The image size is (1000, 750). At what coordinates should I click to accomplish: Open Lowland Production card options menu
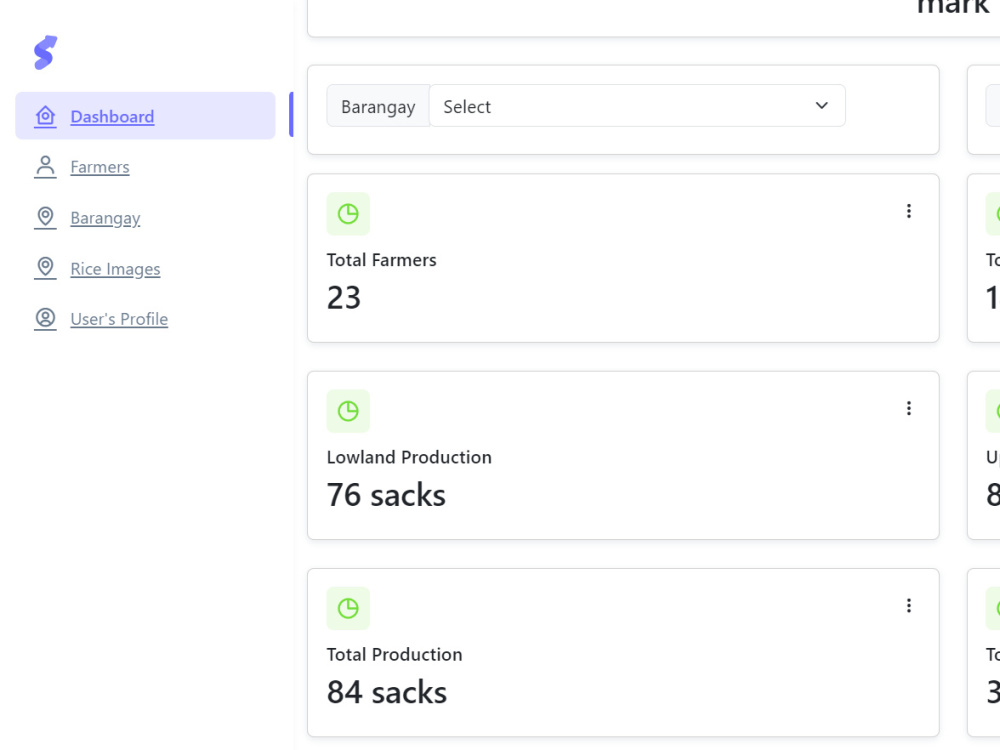pos(909,408)
